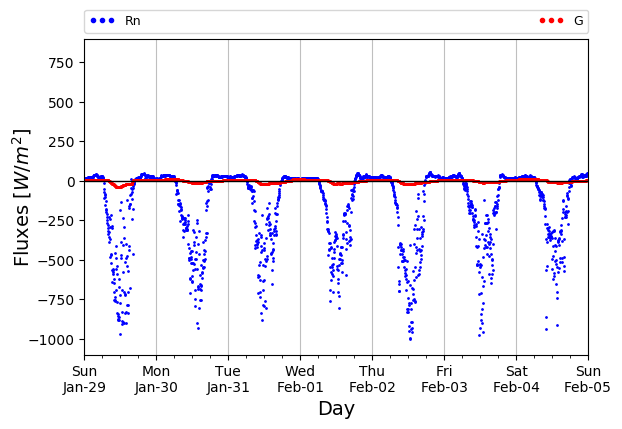622x429 pixels.
Task: Click the y-axis tick label −750
Action: (56, 300)
